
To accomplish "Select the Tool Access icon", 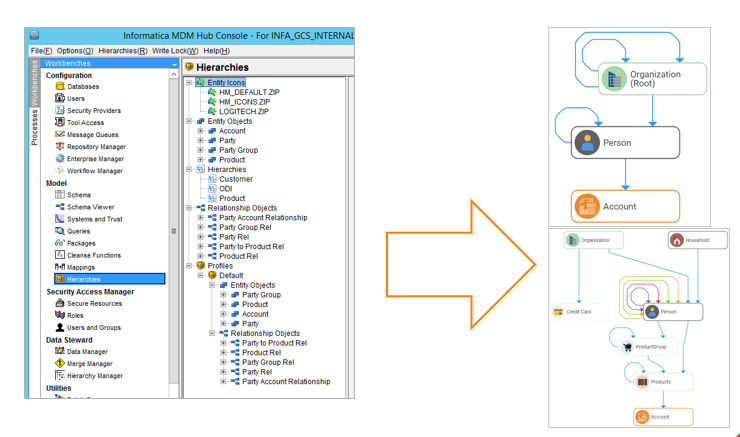I will [x=60, y=122].
